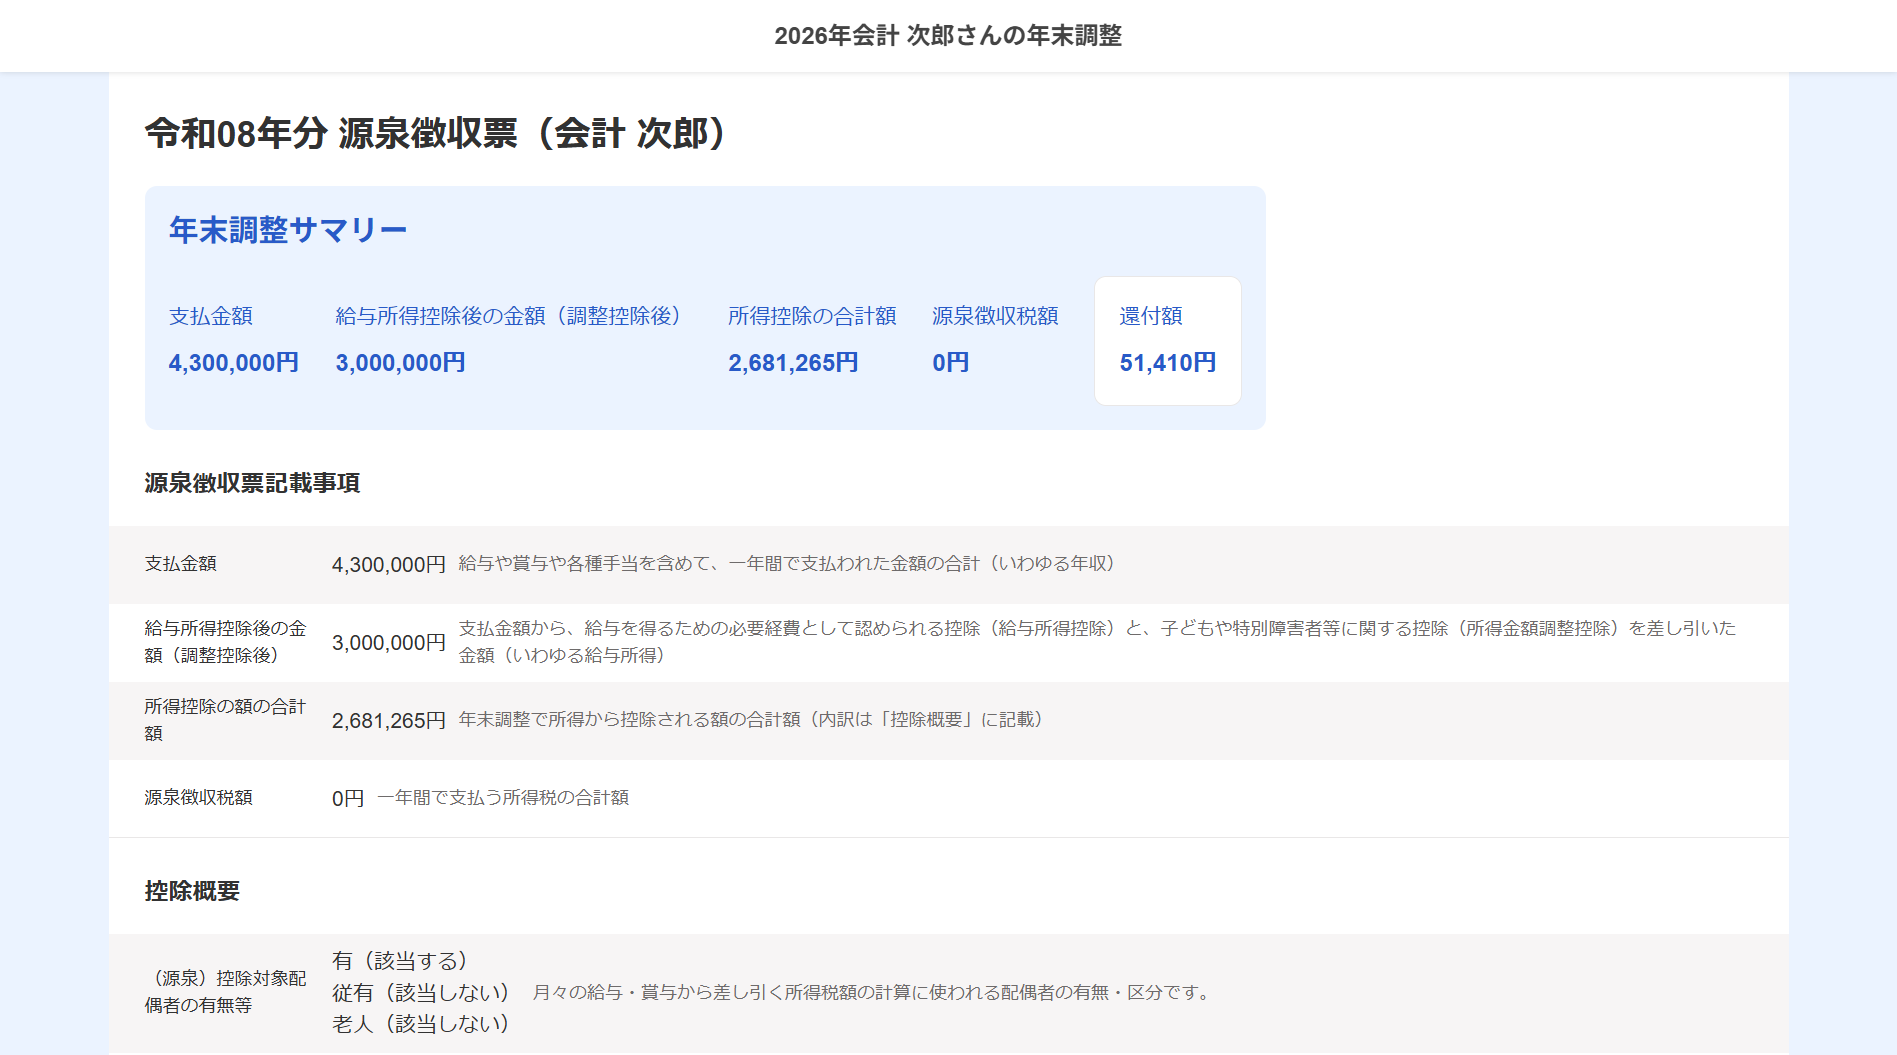Click description '一年間で支払う所得税の合計額'

pyautogui.click(x=503, y=798)
